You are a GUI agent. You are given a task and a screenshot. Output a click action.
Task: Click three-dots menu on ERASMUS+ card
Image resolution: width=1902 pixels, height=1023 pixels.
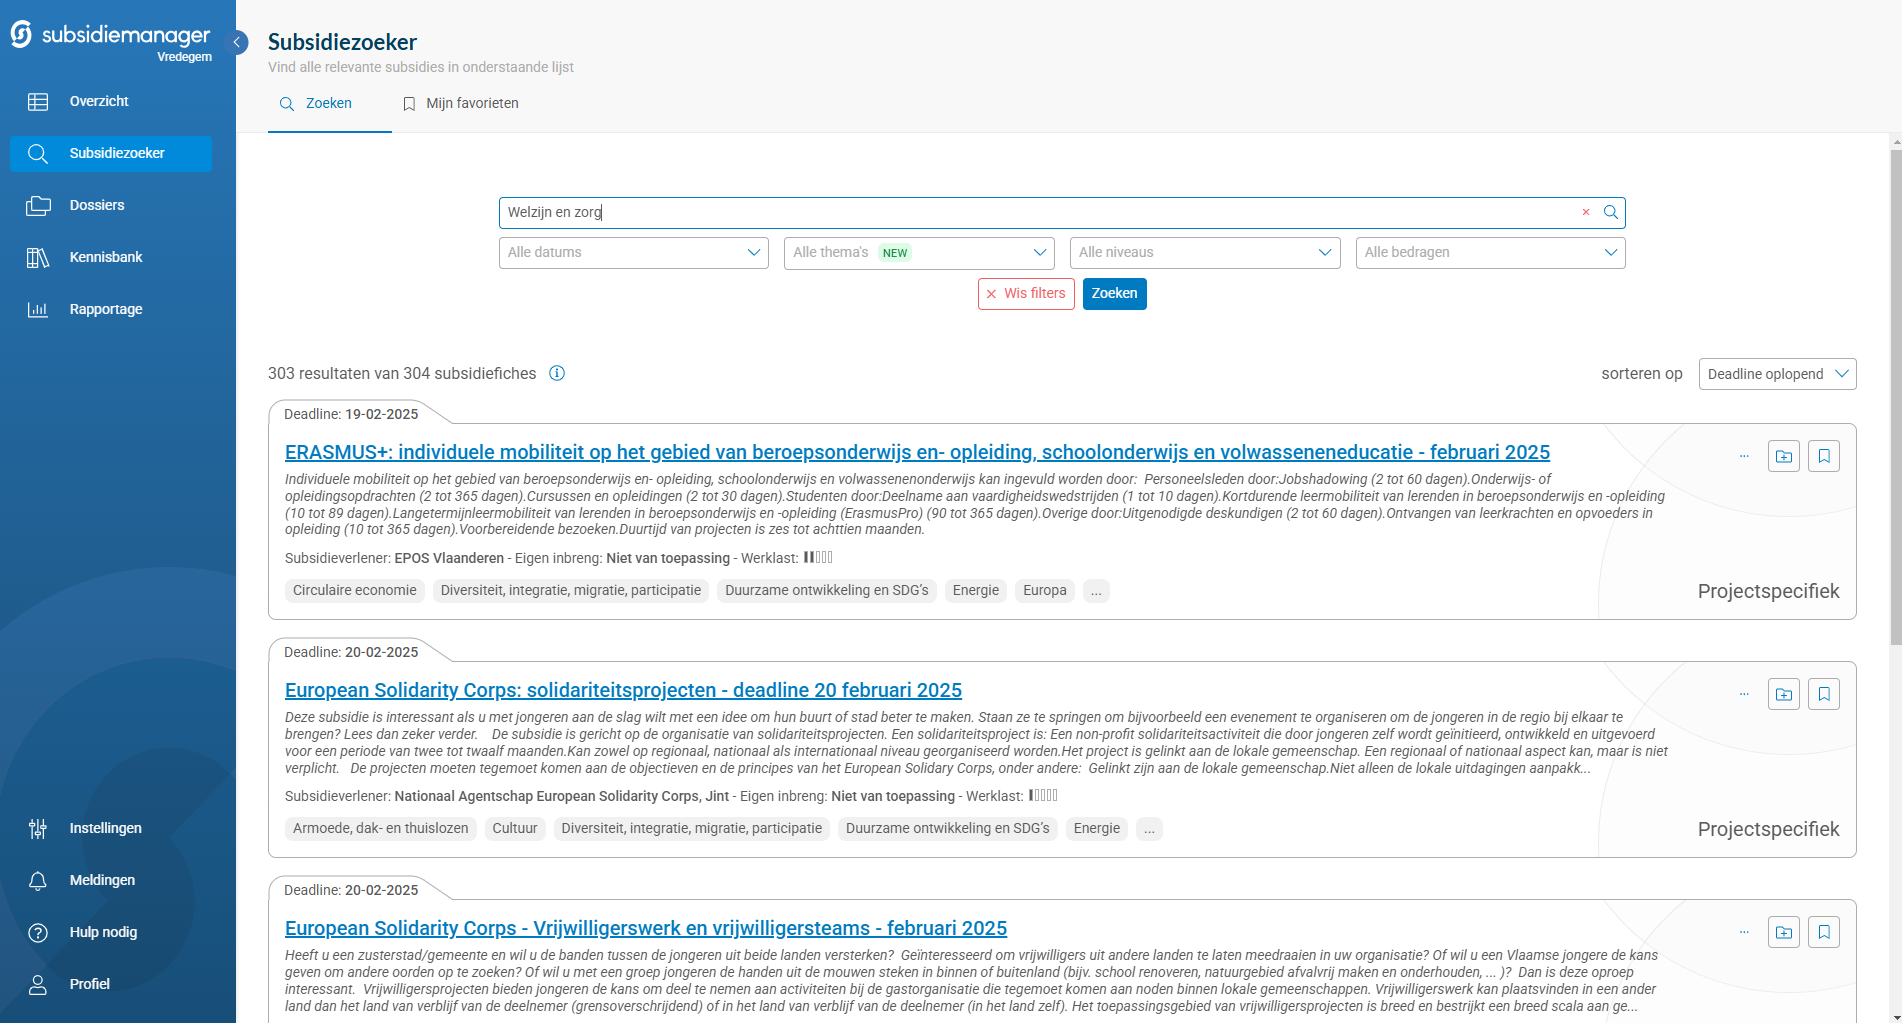tap(1744, 456)
